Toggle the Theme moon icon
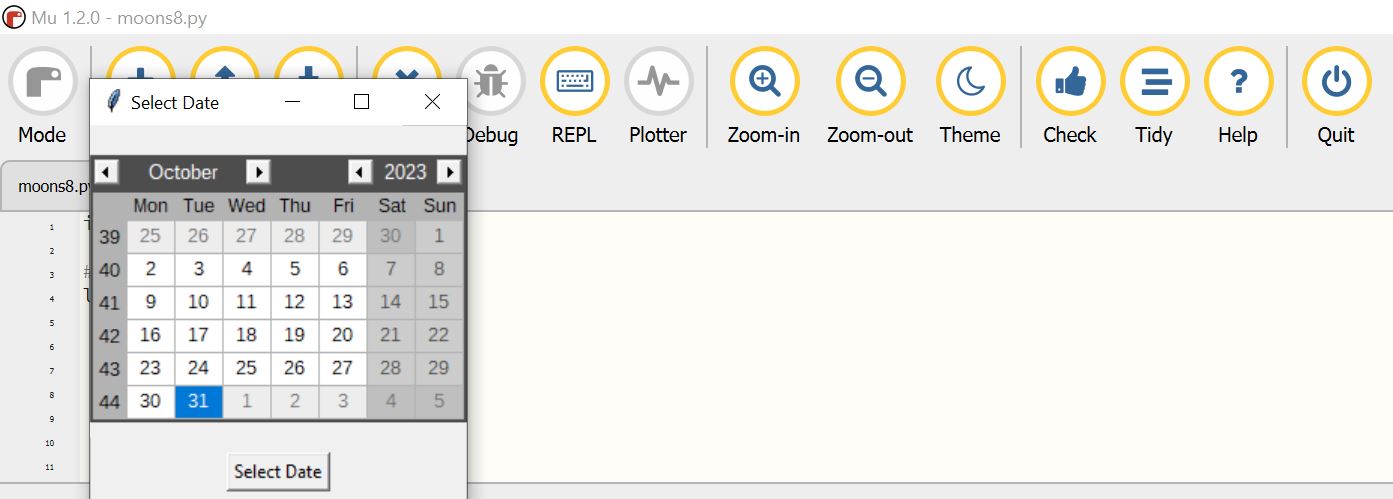1393x499 pixels. (x=970, y=82)
